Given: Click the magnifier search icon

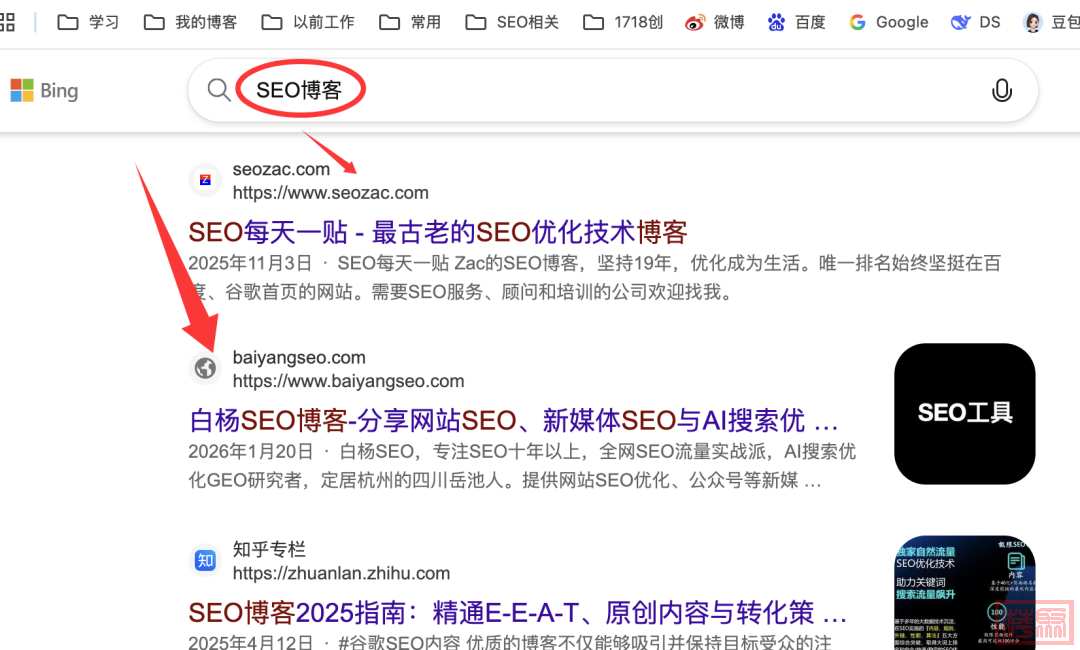Looking at the screenshot, I should [219, 91].
